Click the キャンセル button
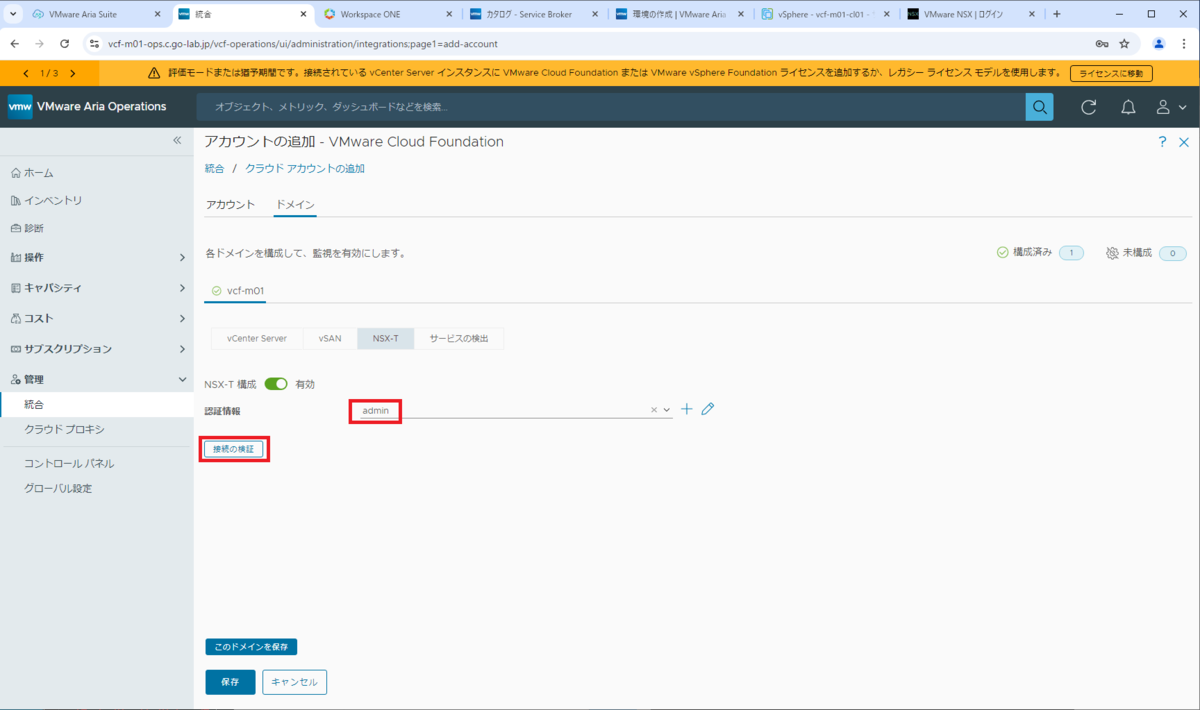Screen dimensions: 1200x710 (x=294, y=682)
